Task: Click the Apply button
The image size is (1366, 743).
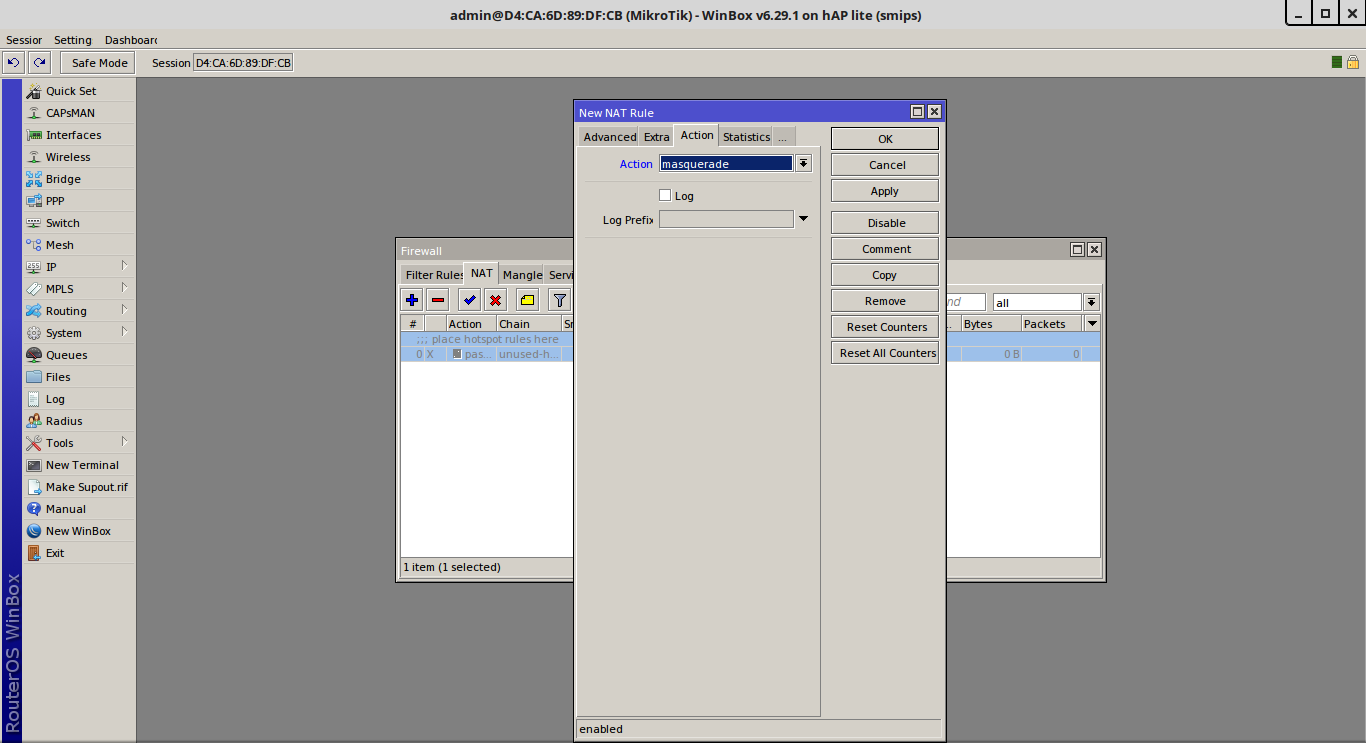Action: (885, 191)
